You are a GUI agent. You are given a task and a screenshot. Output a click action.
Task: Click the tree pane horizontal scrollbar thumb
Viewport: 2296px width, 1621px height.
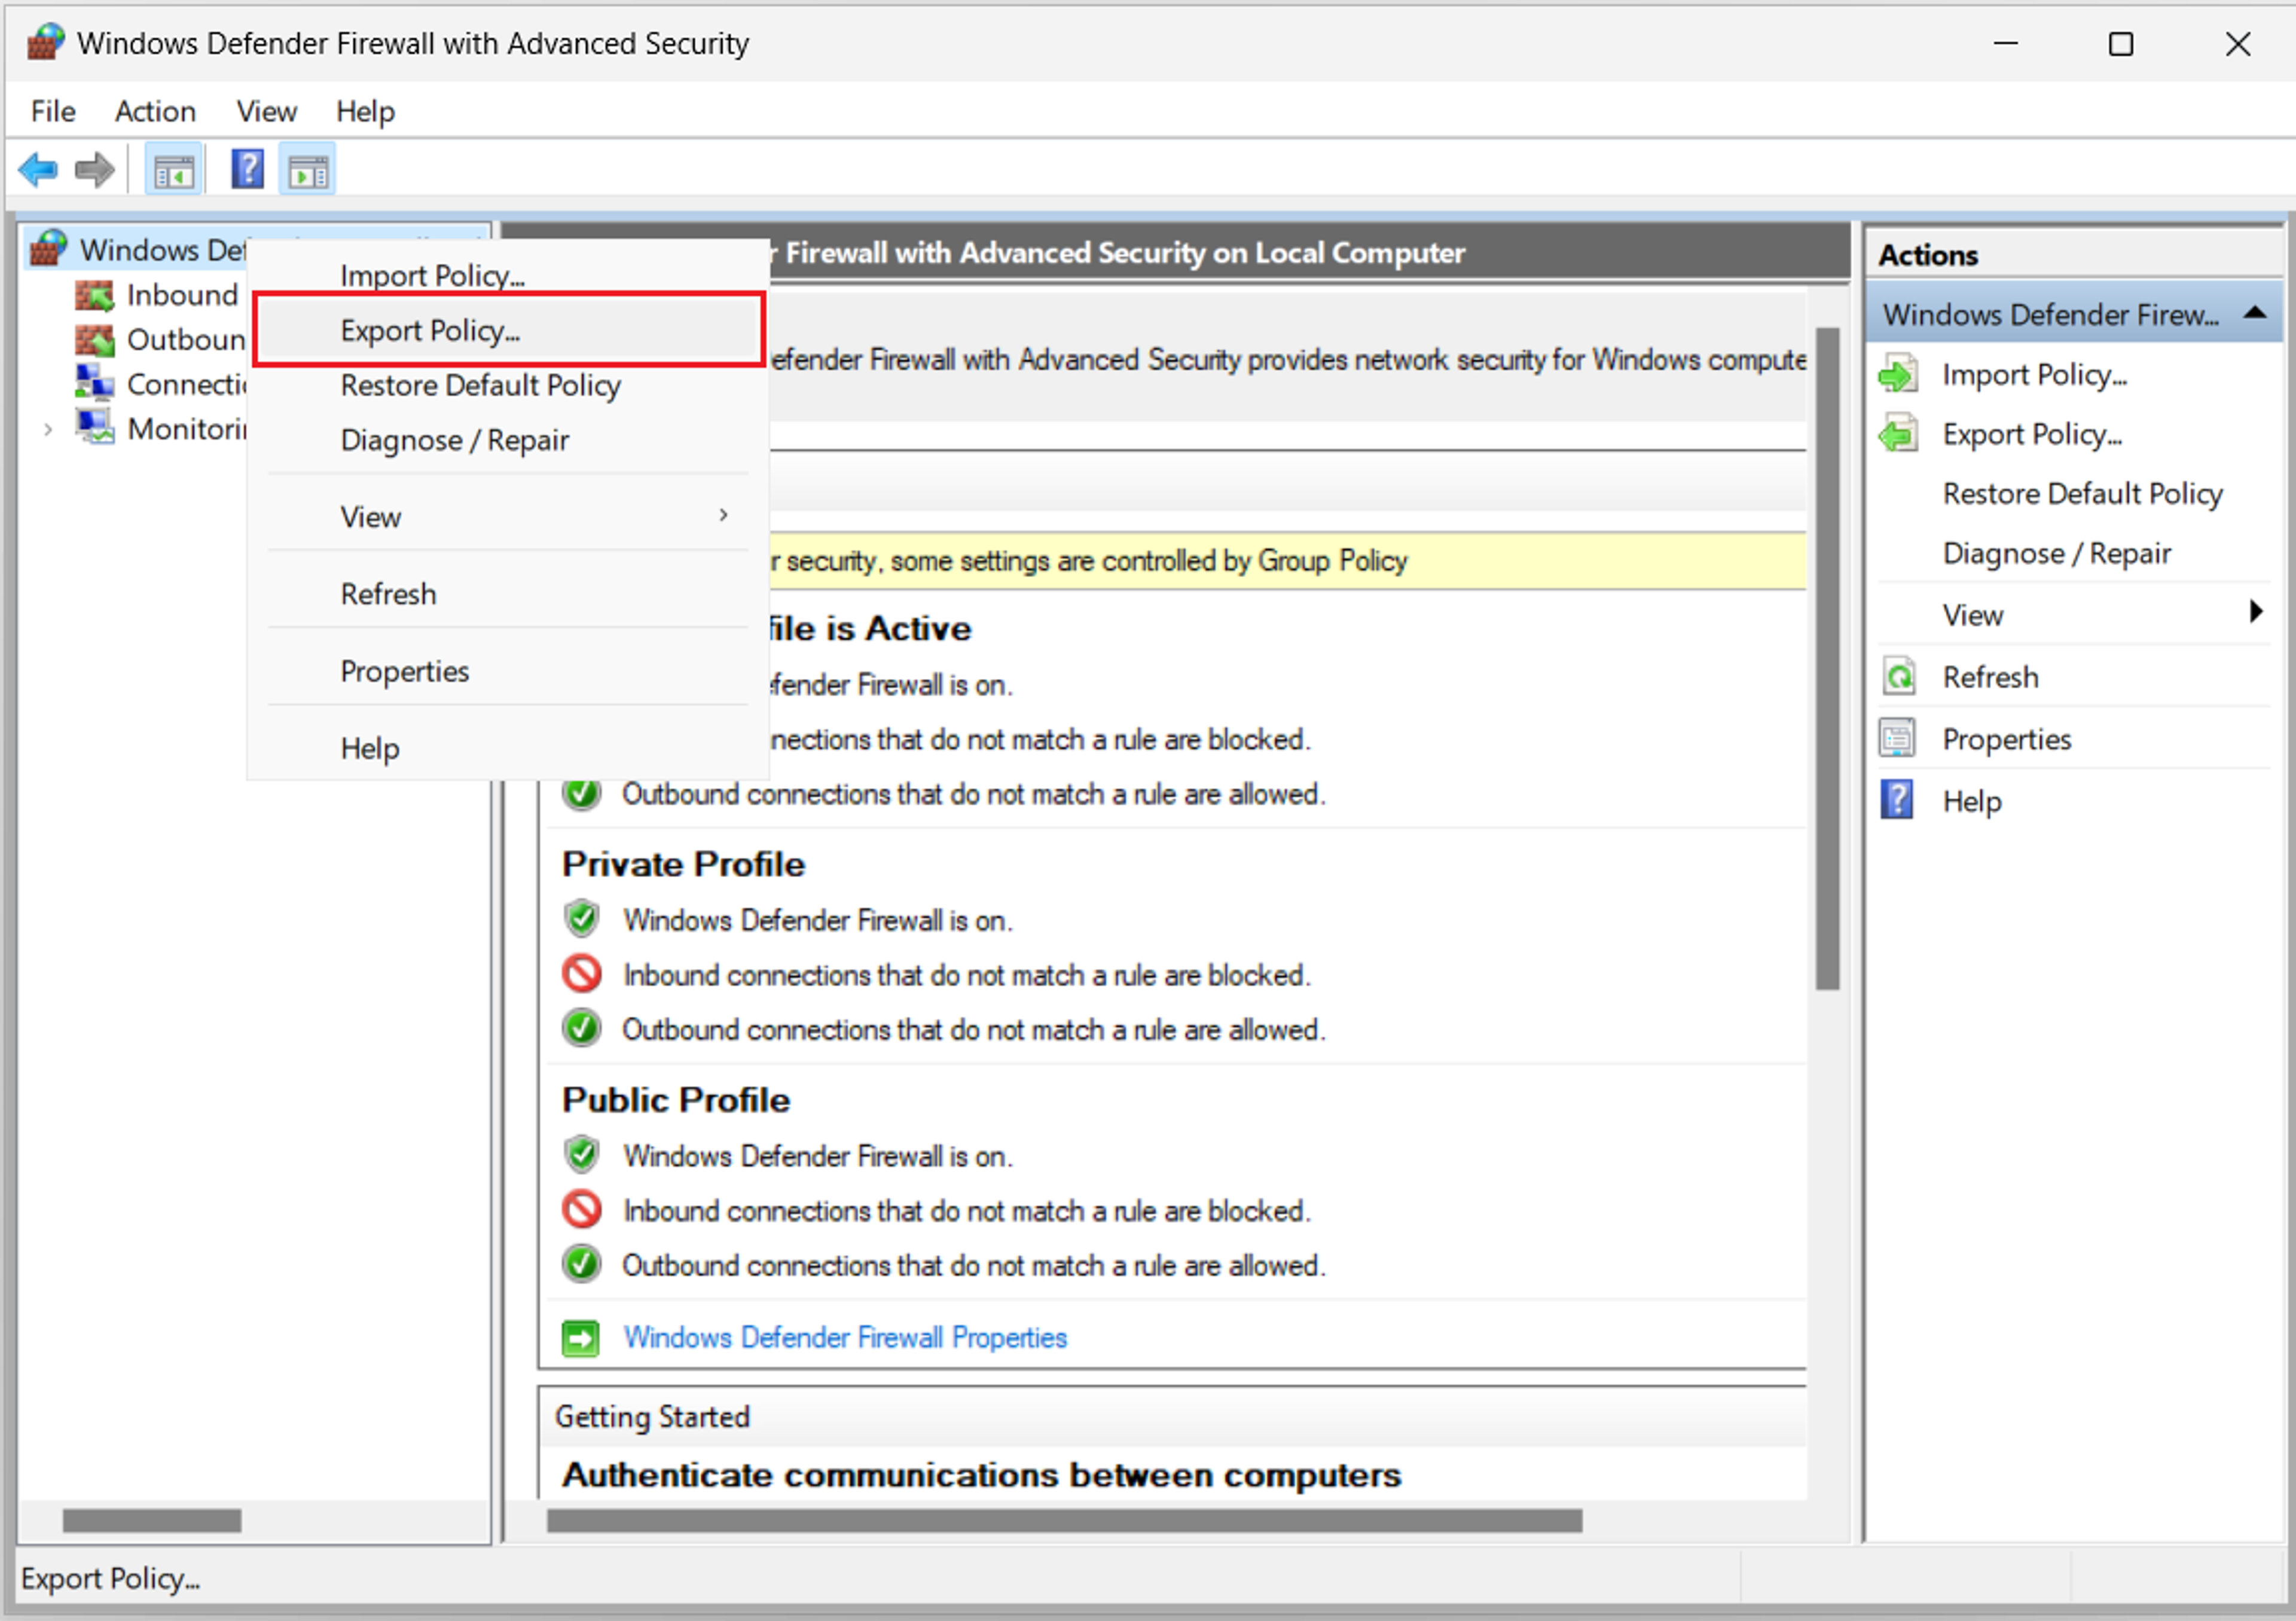152,1521
